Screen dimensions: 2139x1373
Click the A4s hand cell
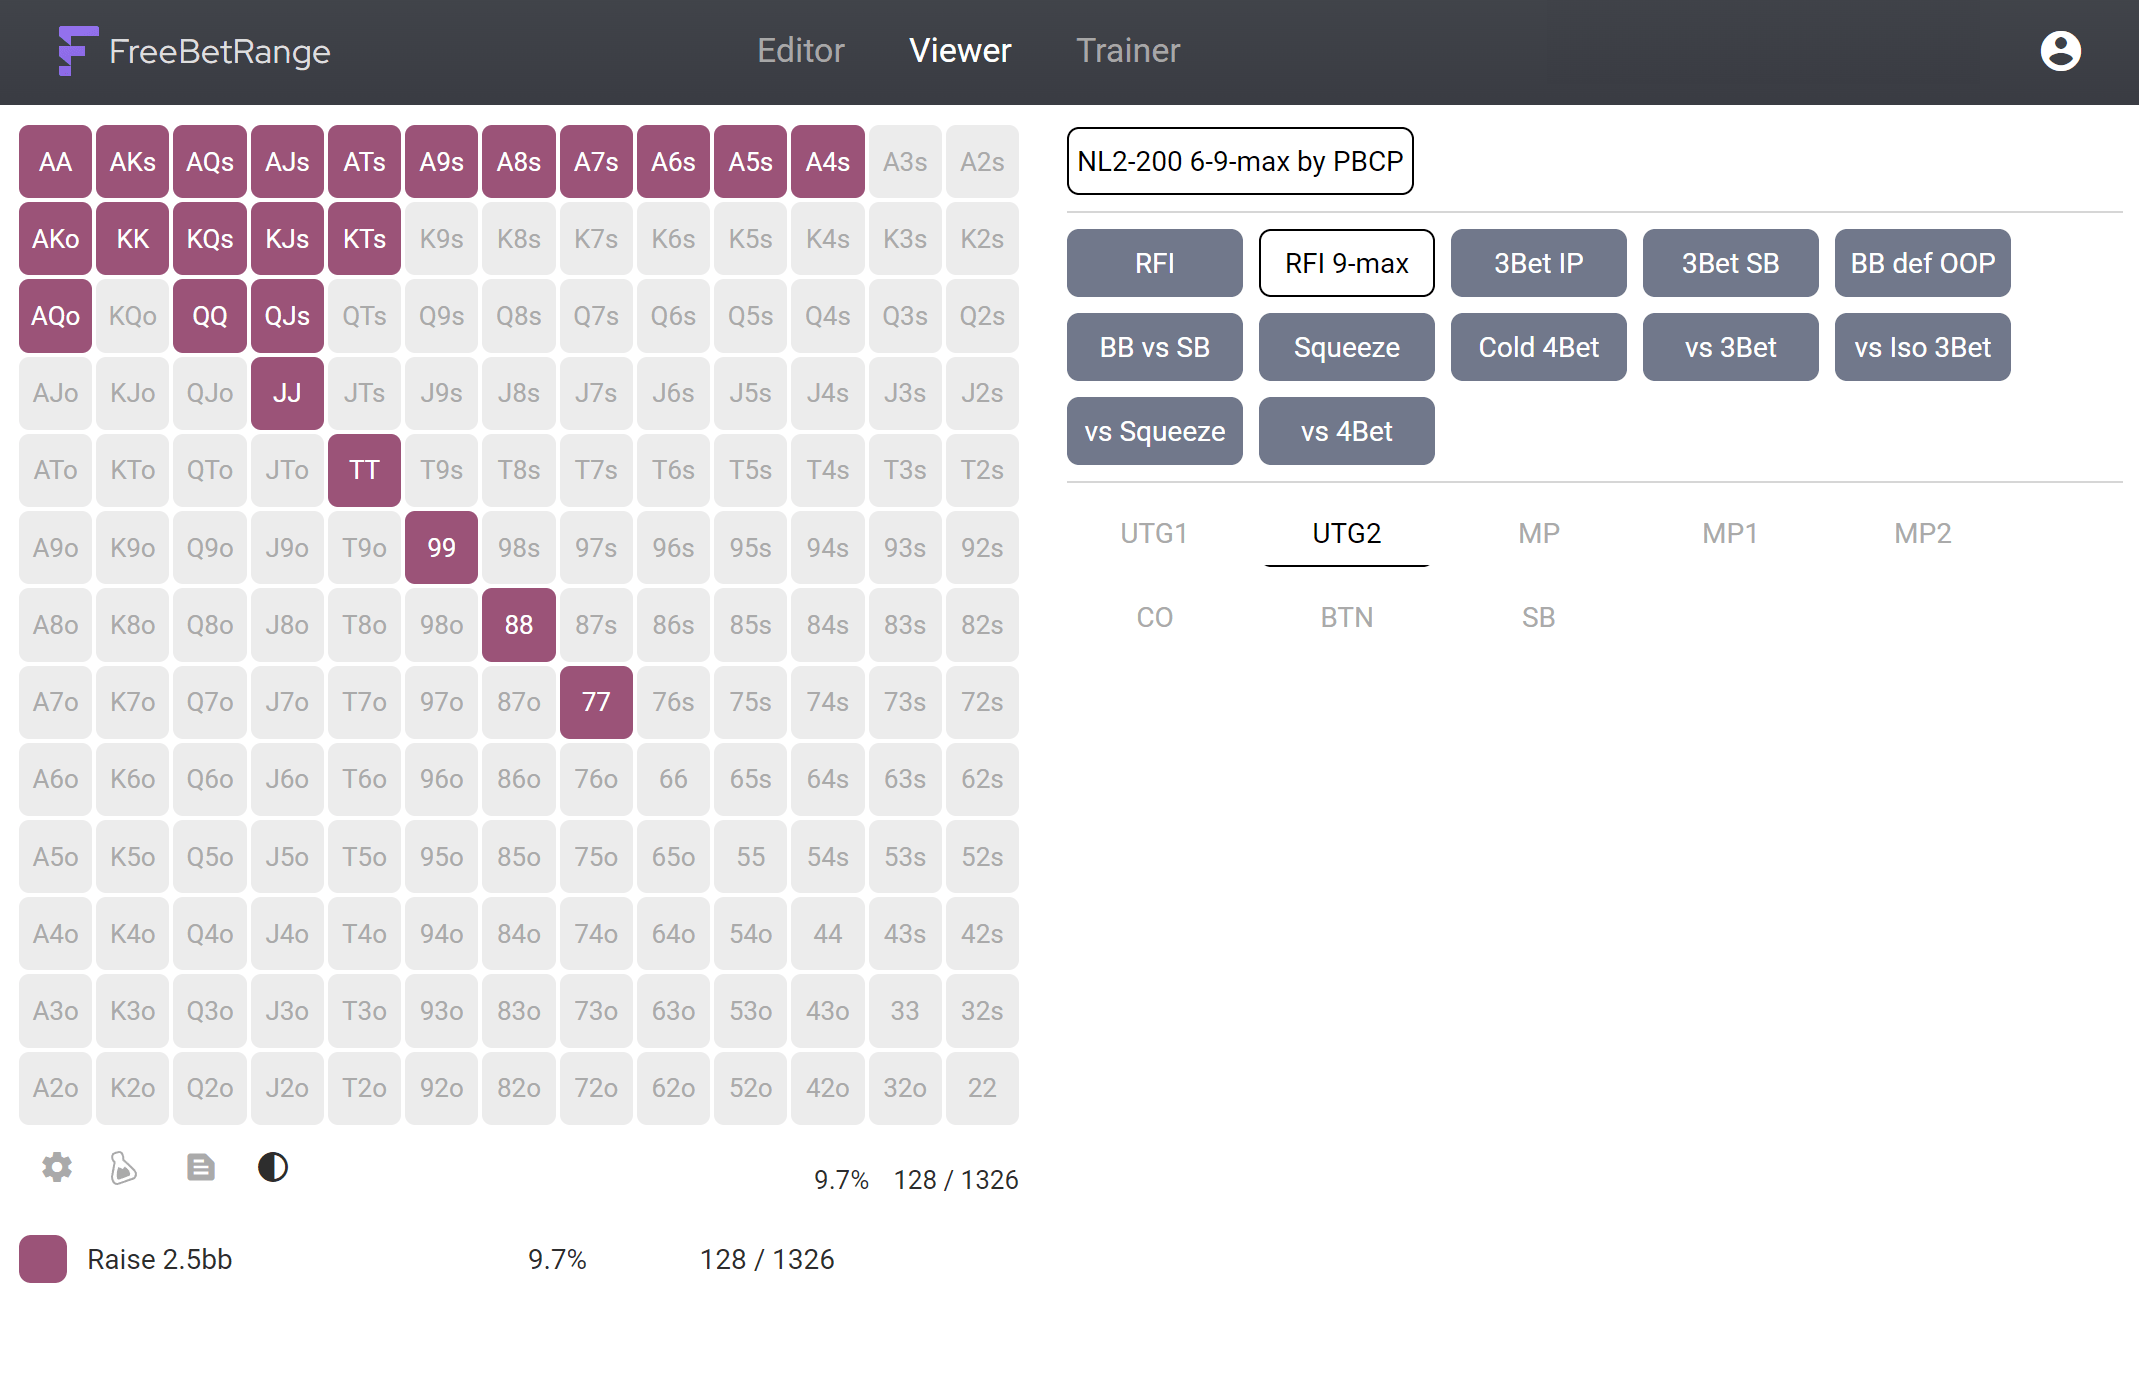(828, 162)
